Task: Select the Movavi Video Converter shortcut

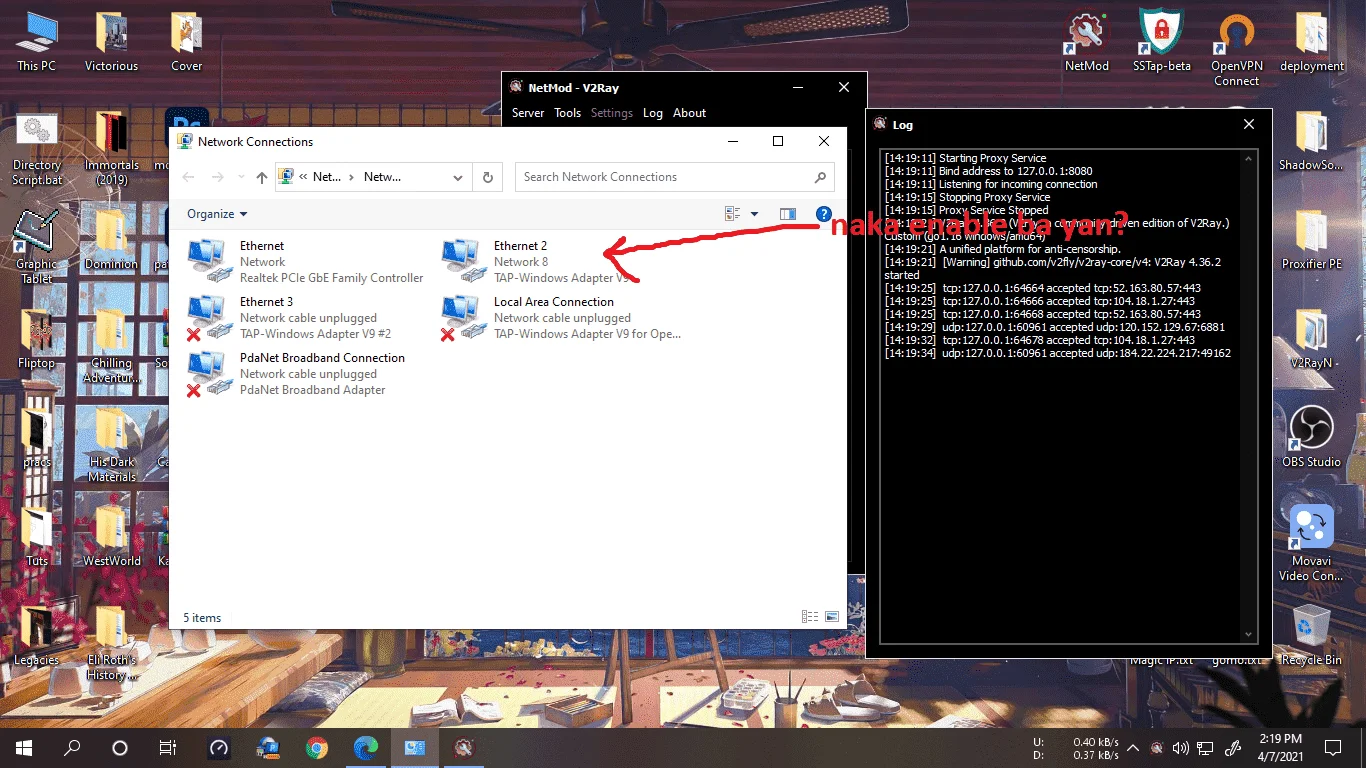Action: 1311,543
